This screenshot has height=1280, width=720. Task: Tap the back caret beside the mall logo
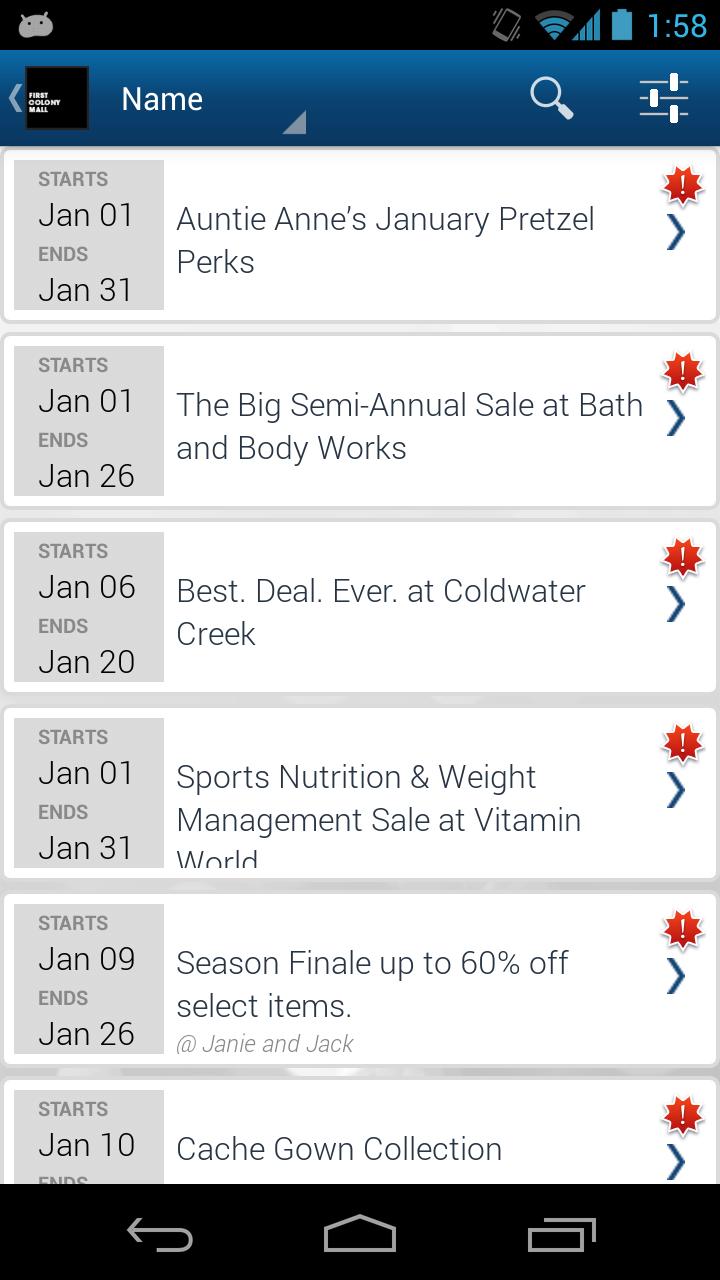pos(14,98)
